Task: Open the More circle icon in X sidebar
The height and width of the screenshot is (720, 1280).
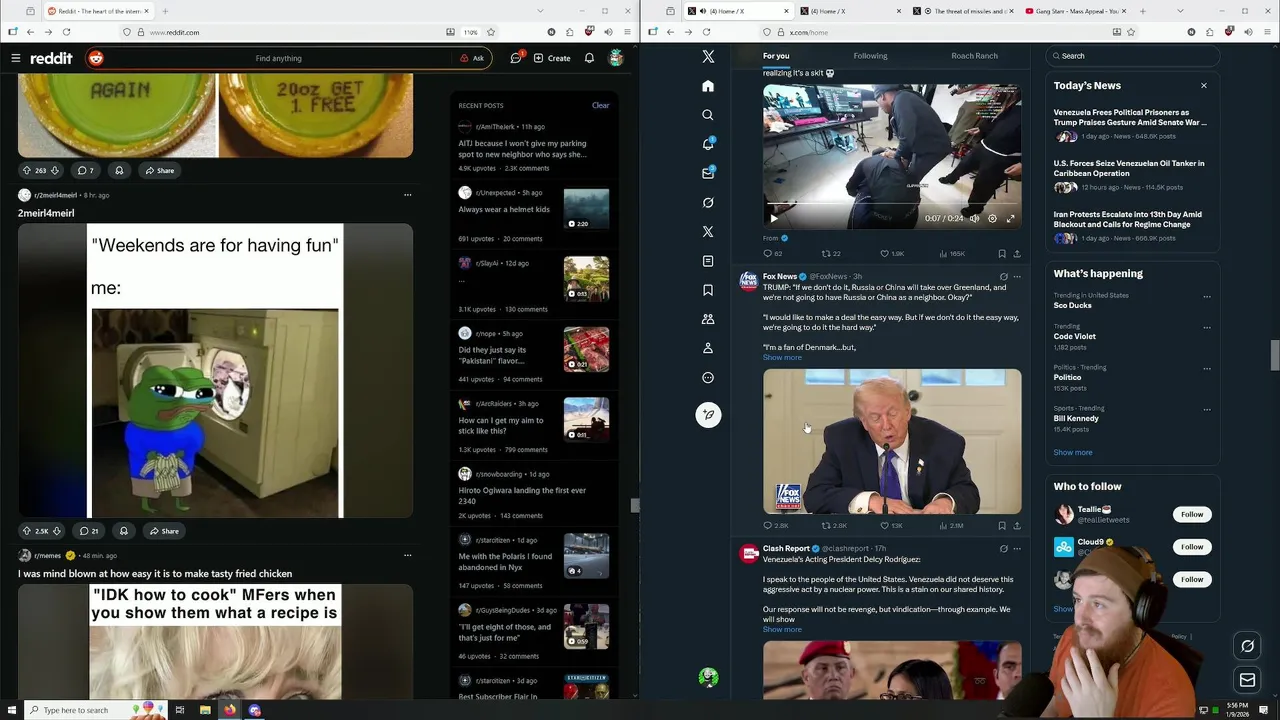Action: coord(708,378)
